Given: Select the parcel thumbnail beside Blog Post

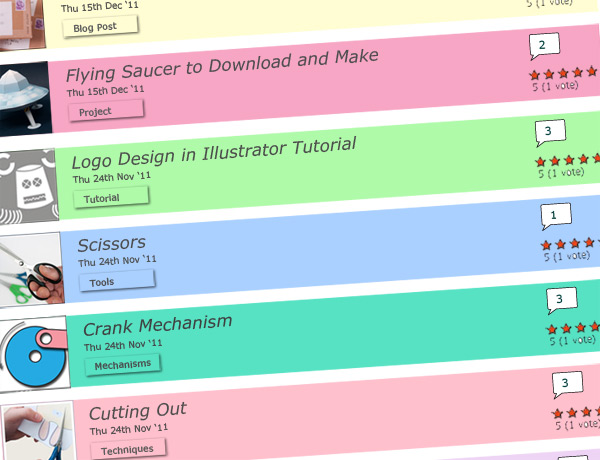Looking at the screenshot, I should 22,23.
